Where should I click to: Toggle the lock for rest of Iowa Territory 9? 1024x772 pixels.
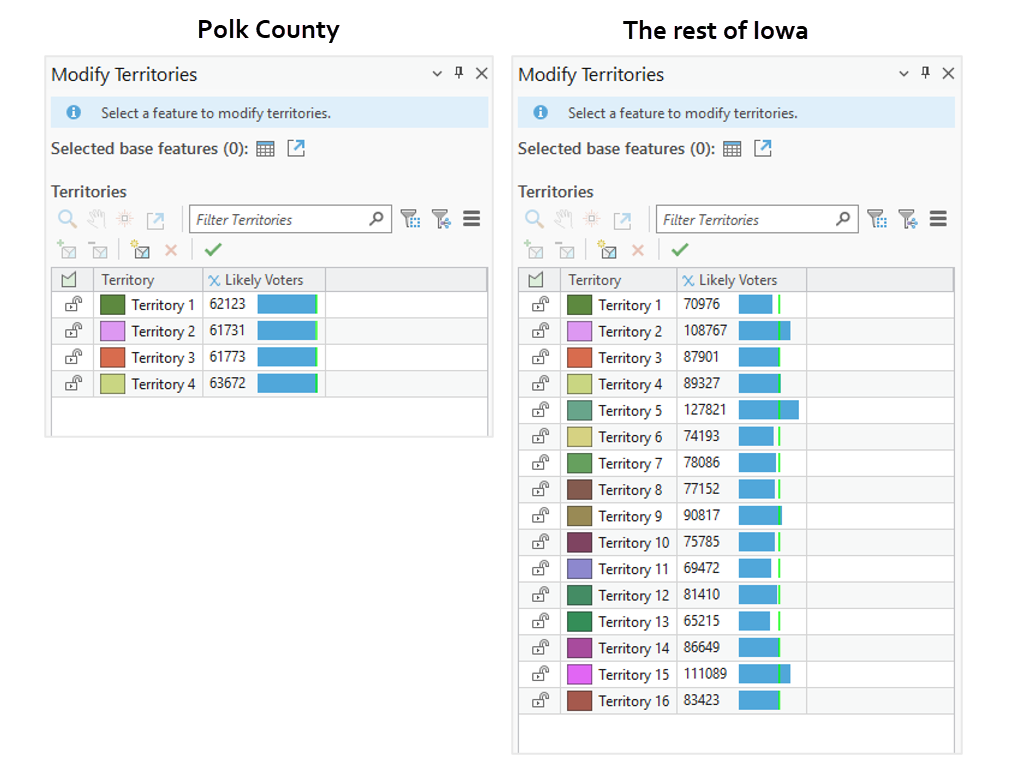click(x=540, y=516)
